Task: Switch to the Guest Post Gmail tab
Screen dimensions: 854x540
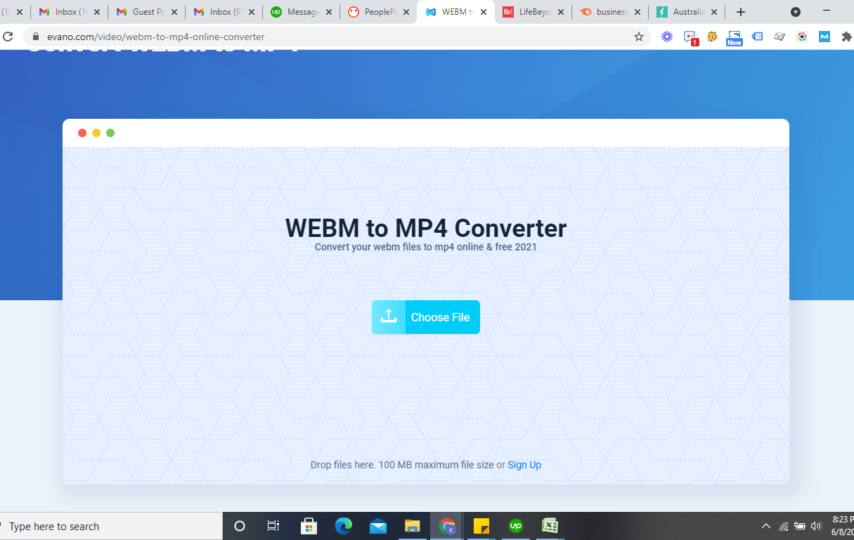Action: point(147,12)
